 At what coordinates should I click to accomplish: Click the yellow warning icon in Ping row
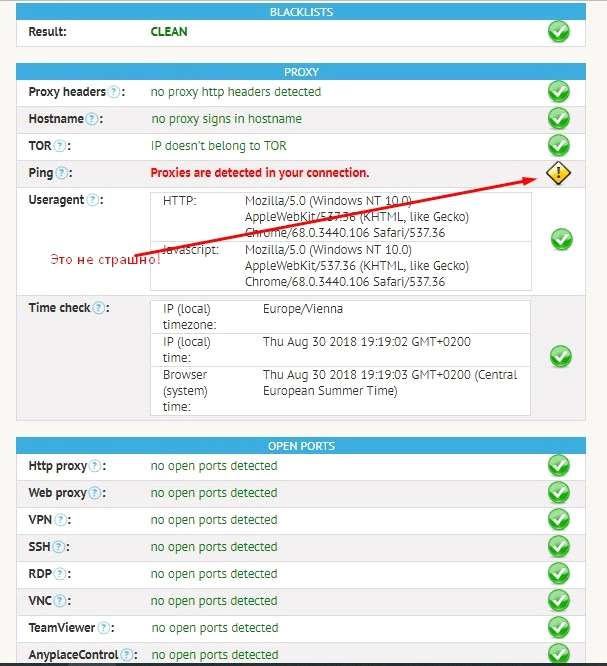pyautogui.click(x=559, y=173)
